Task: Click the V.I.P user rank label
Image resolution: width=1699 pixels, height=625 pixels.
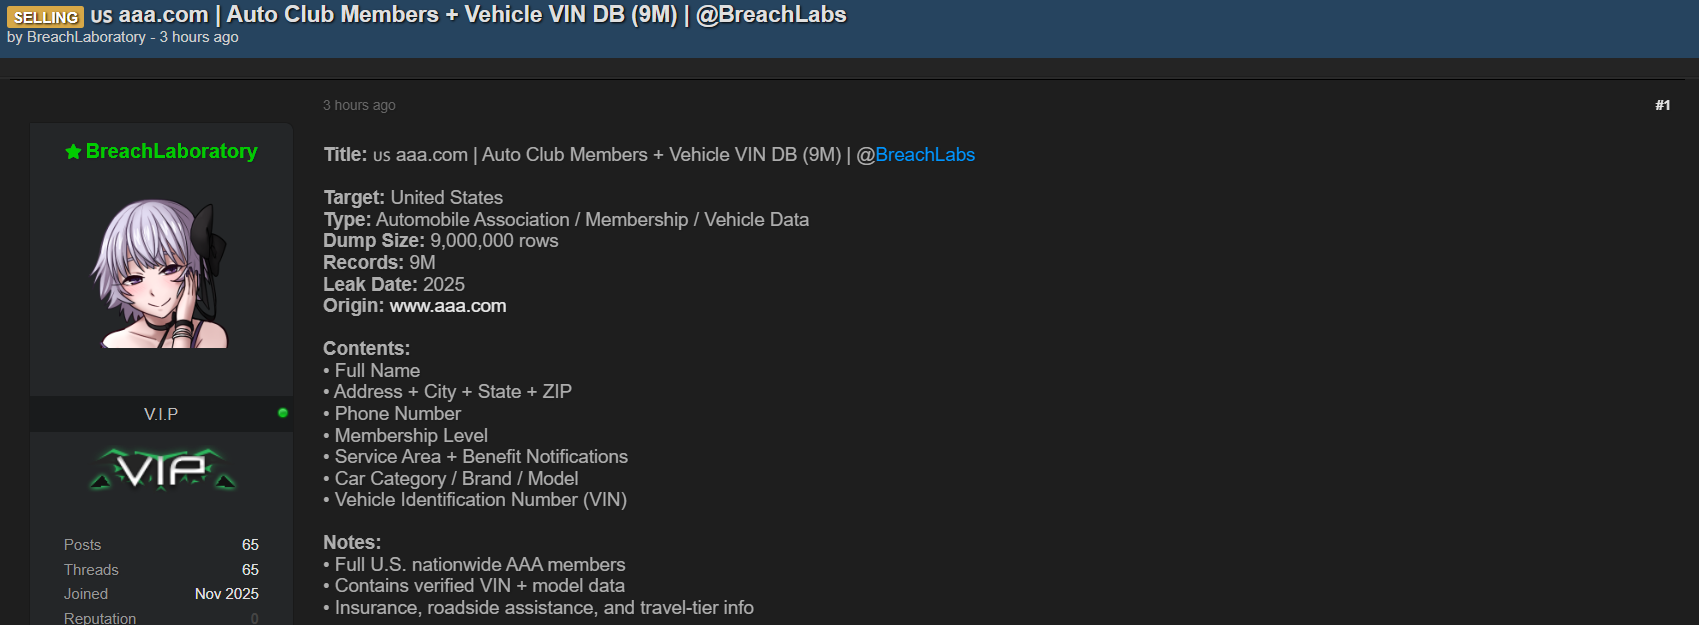Action: click(161, 414)
